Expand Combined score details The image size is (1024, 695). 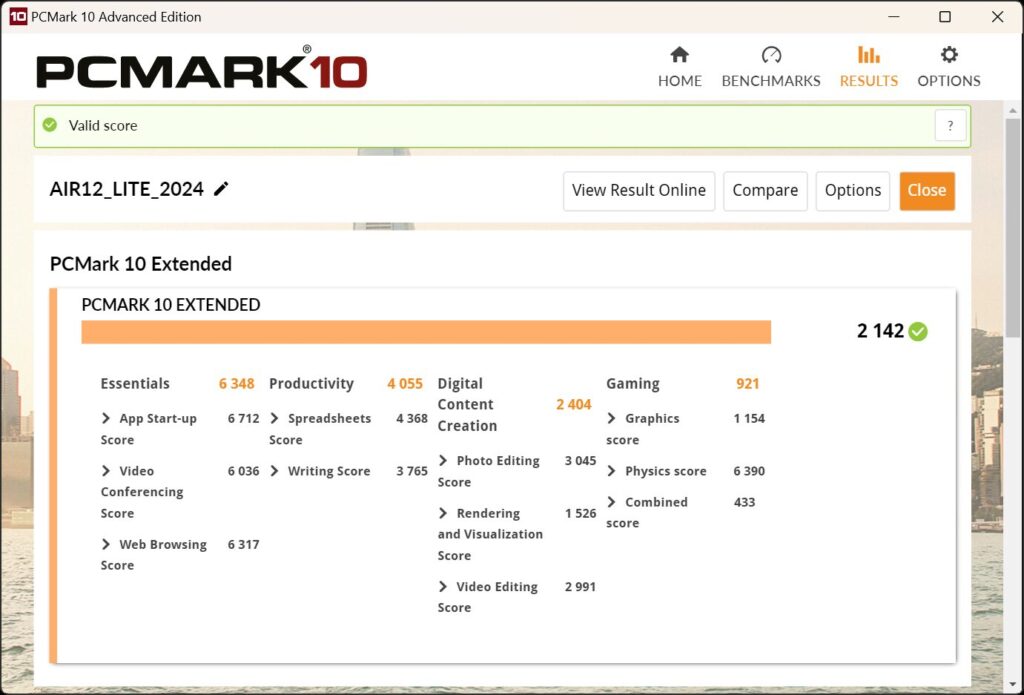point(611,502)
